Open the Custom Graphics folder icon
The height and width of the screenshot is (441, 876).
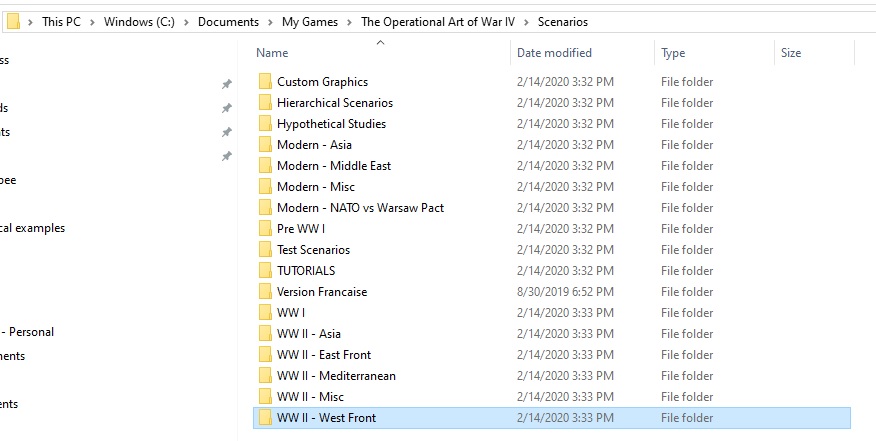(x=265, y=82)
